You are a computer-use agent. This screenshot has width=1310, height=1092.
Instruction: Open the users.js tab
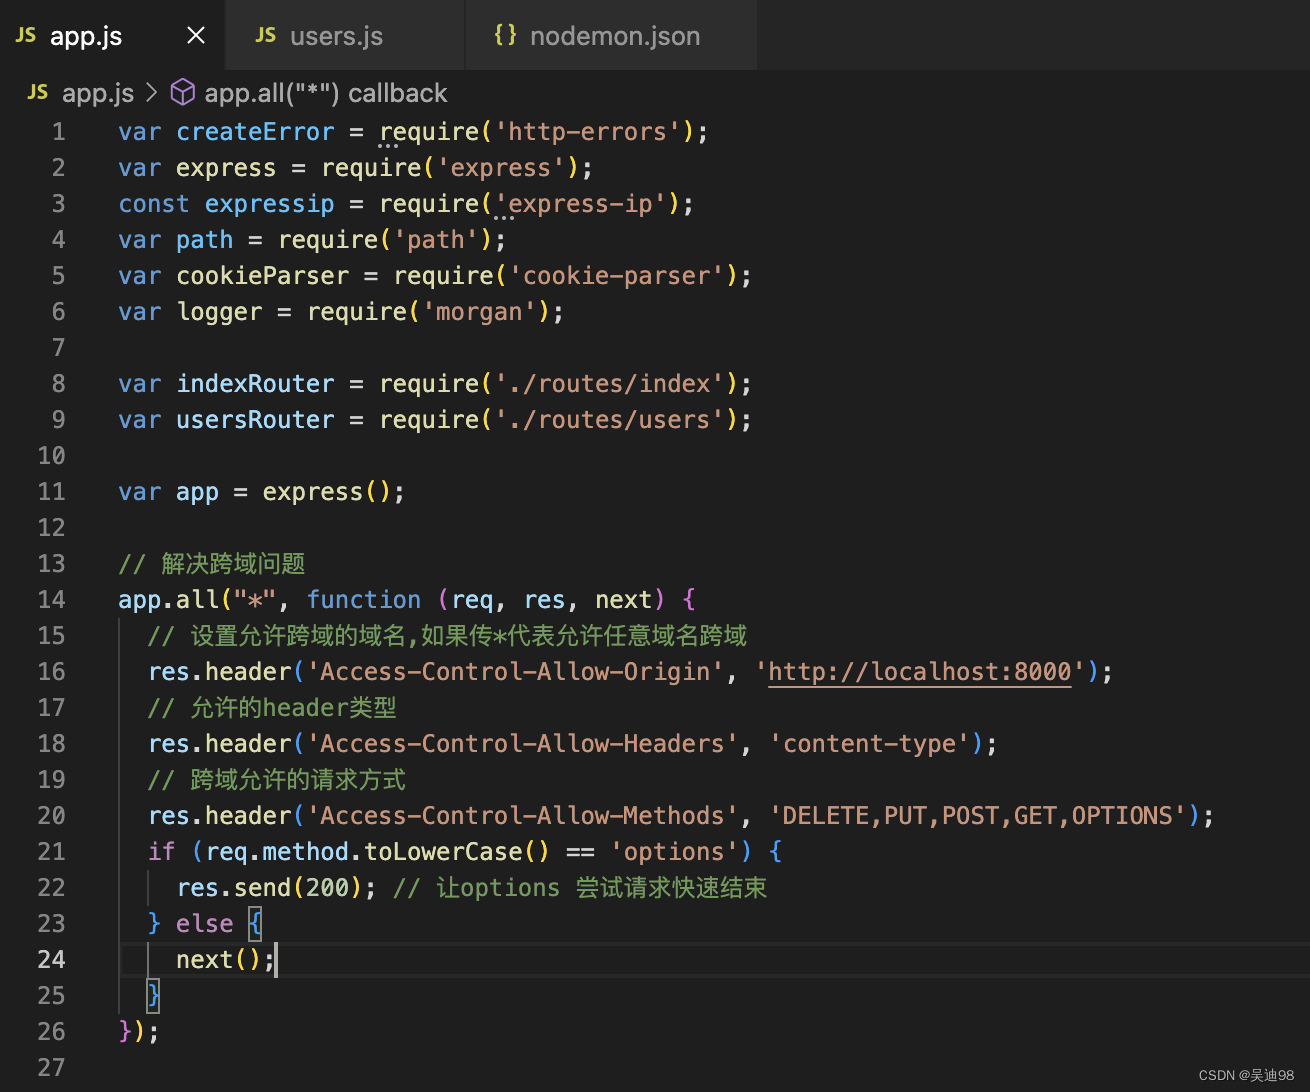pyautogui.click(x=345, y=36)
